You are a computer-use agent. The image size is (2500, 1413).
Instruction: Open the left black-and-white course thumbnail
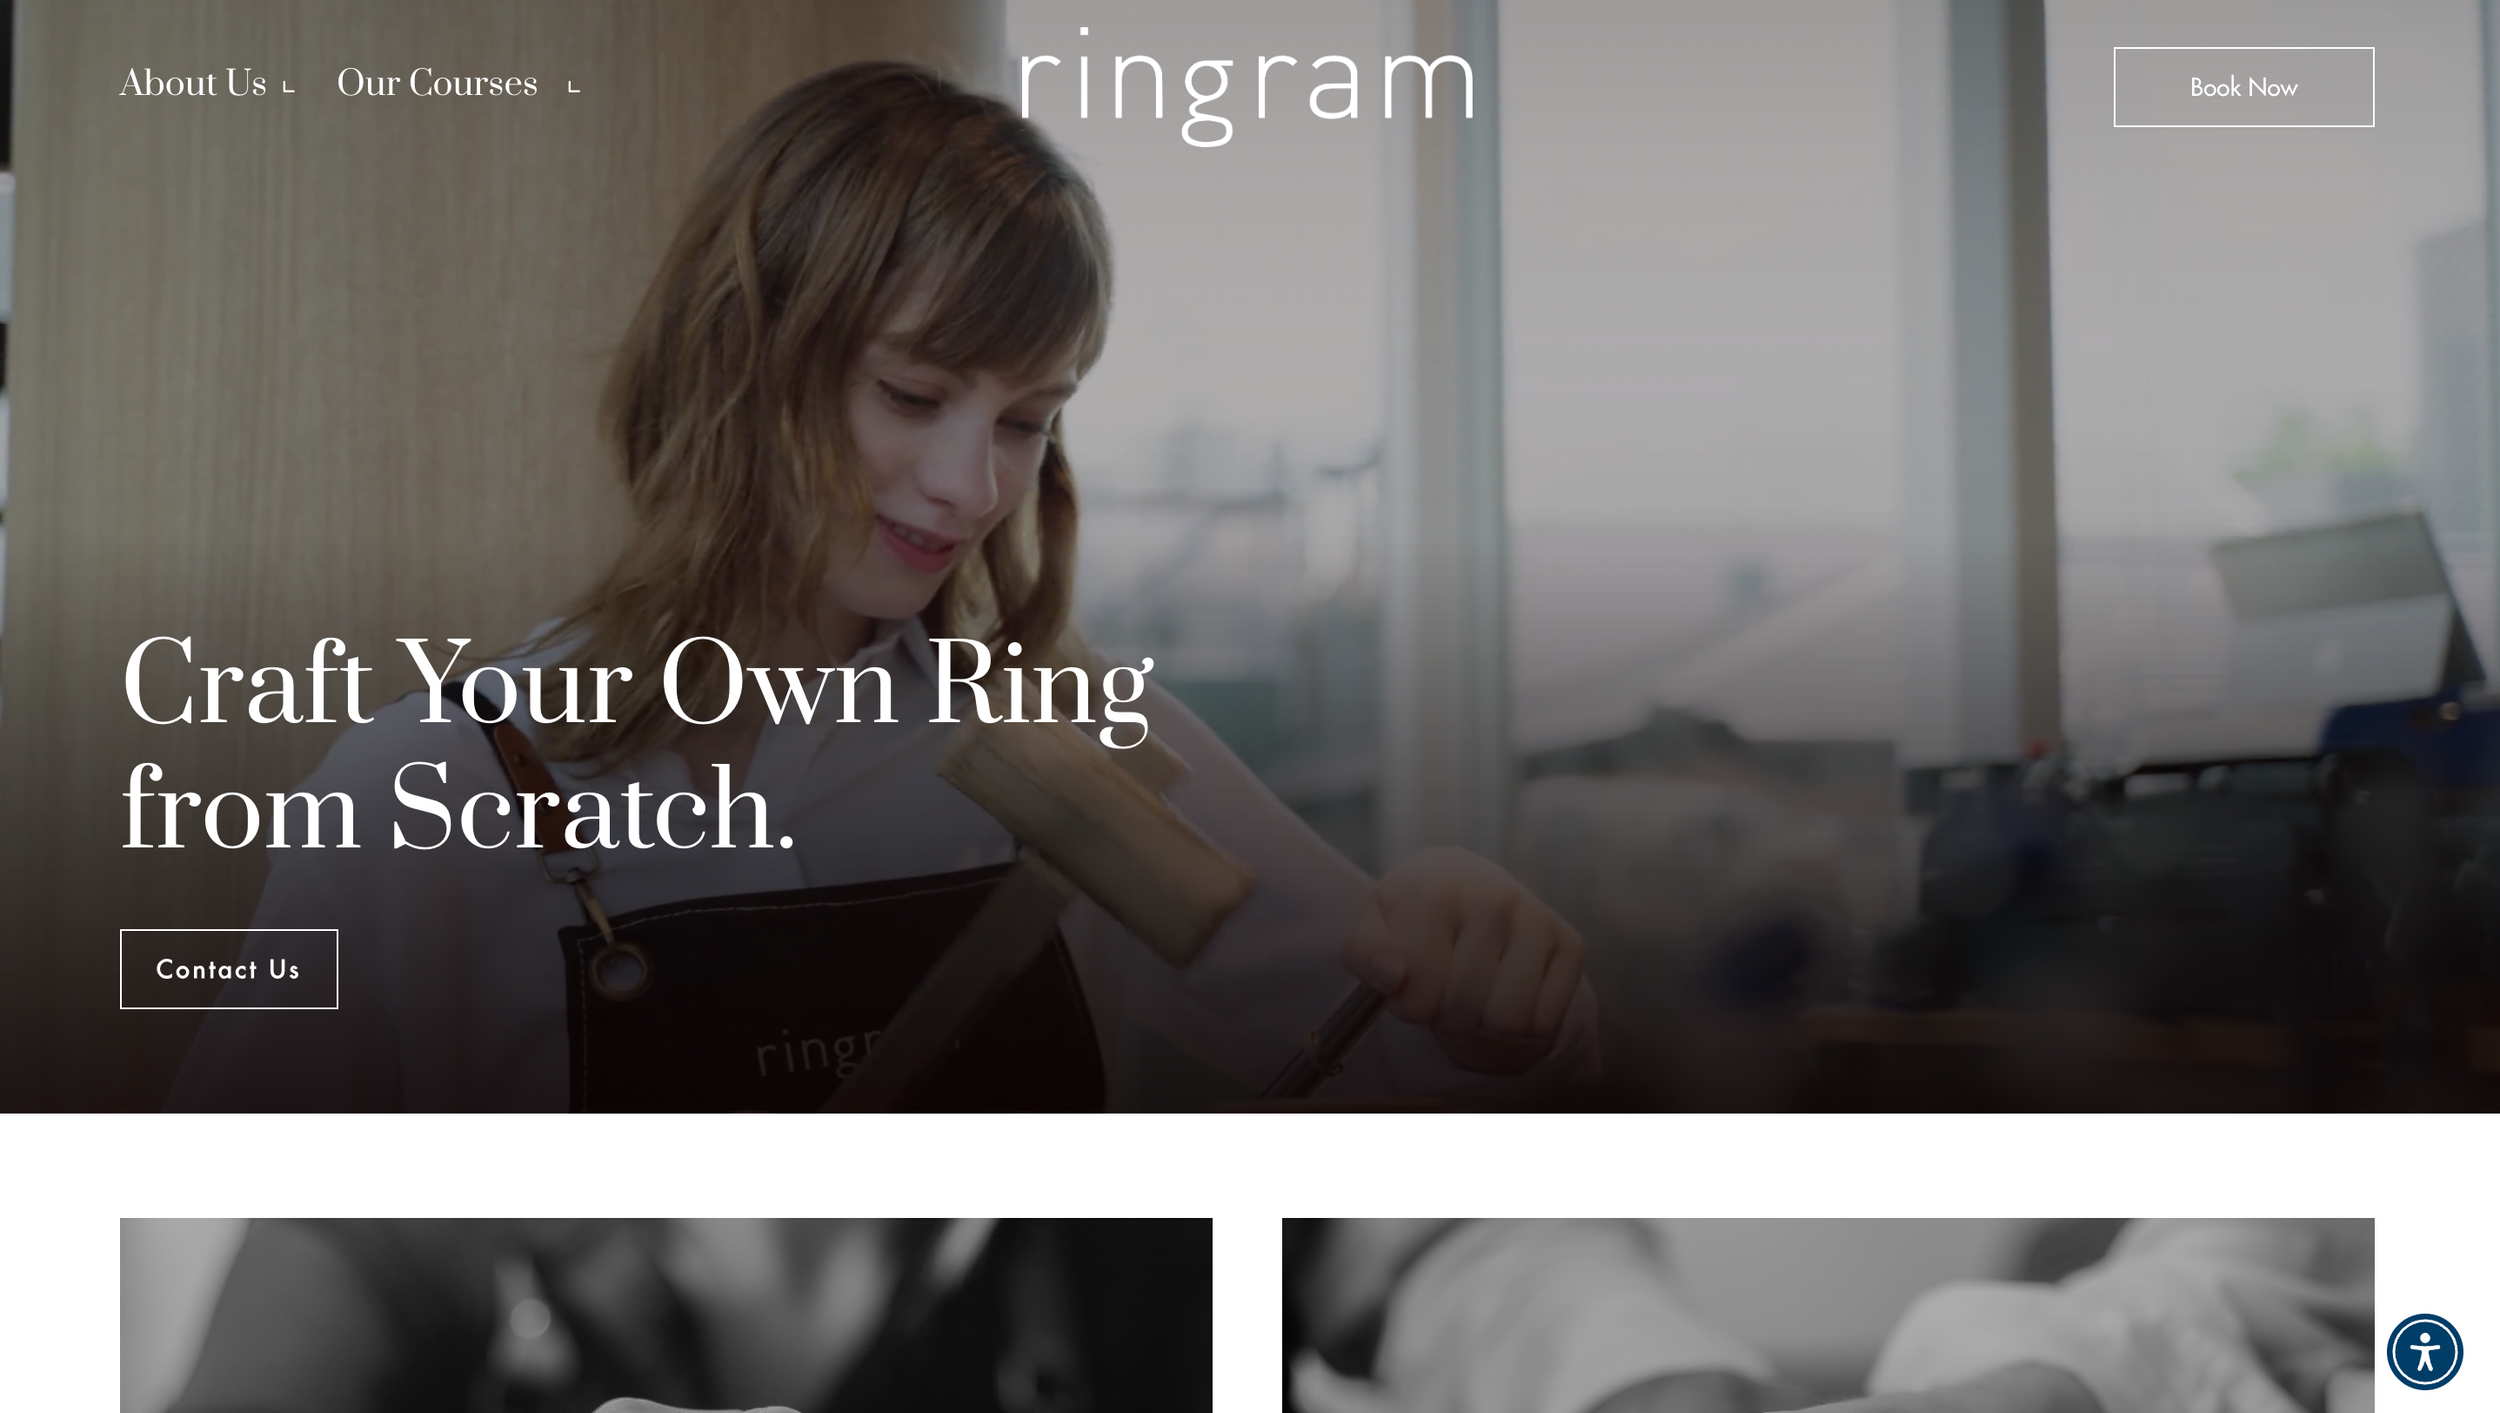[x=666, y=1315]
